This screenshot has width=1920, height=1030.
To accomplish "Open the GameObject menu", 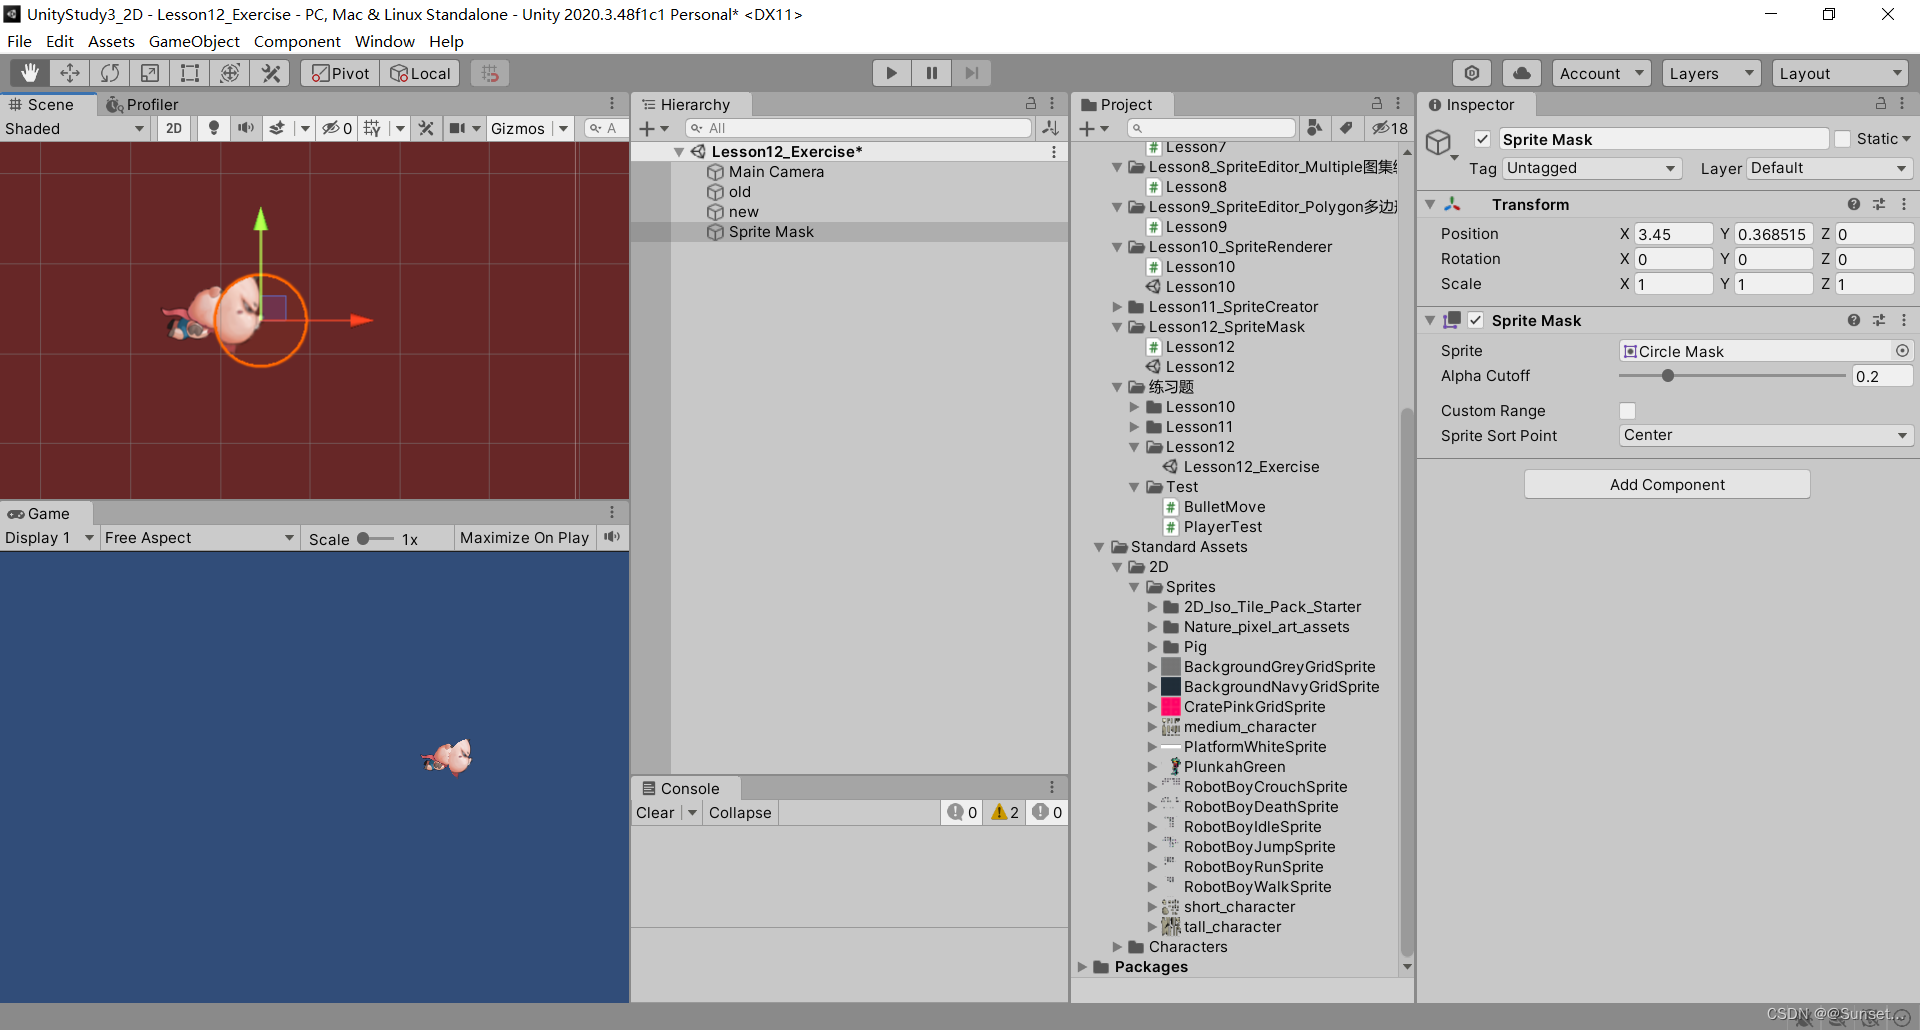I will coord(194,41).
